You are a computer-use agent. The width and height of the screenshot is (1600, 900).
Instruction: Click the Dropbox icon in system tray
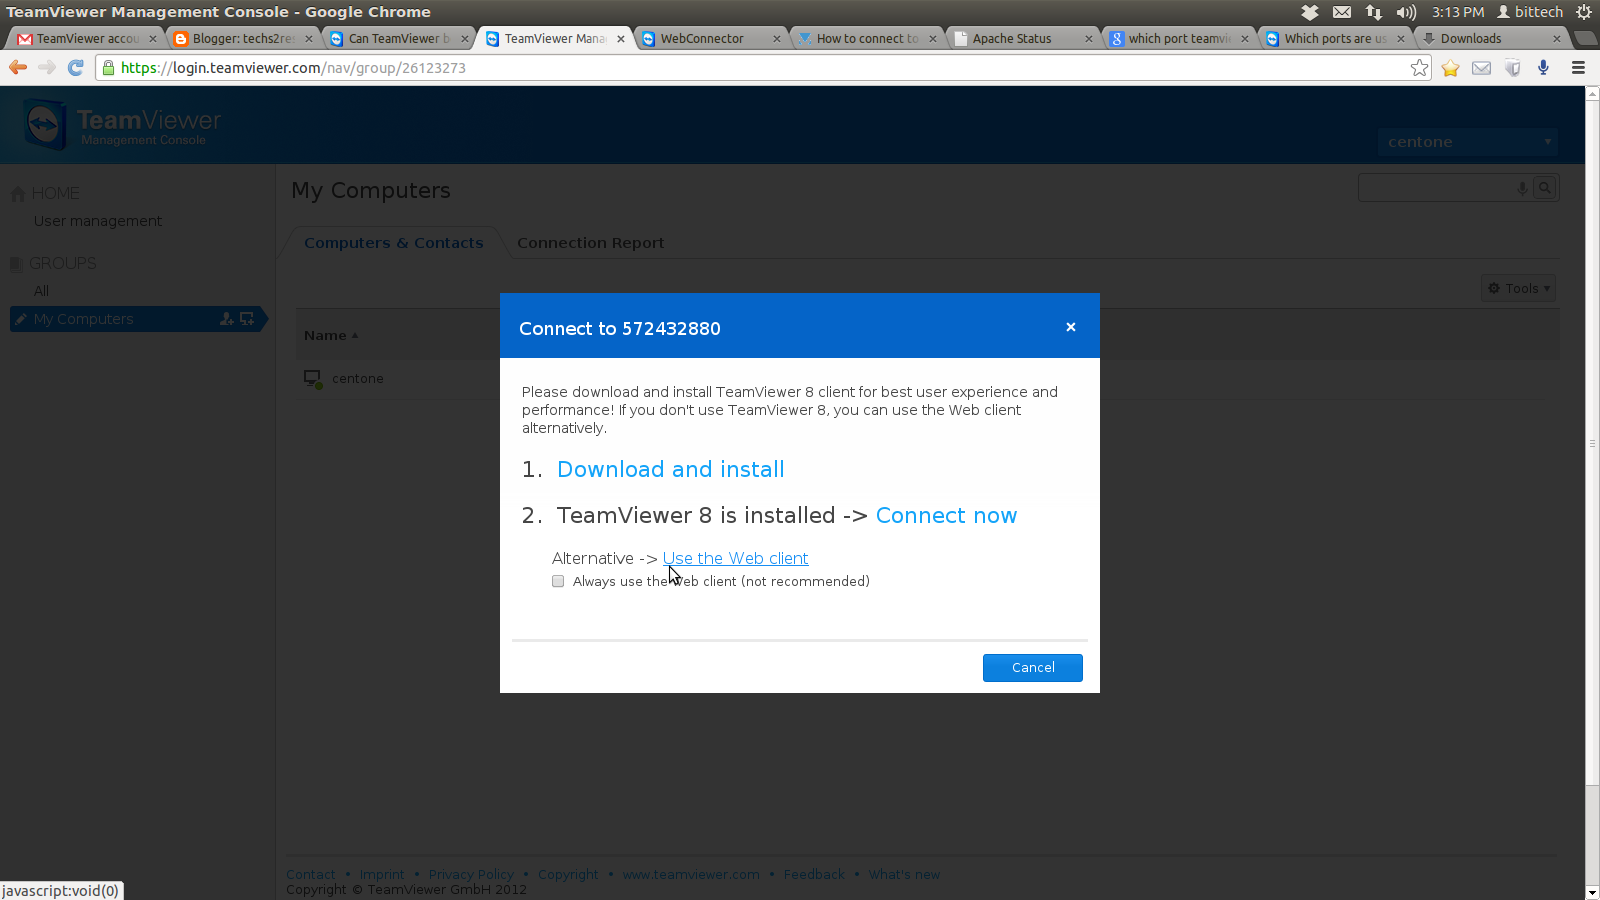click(x=1310, y=12)
